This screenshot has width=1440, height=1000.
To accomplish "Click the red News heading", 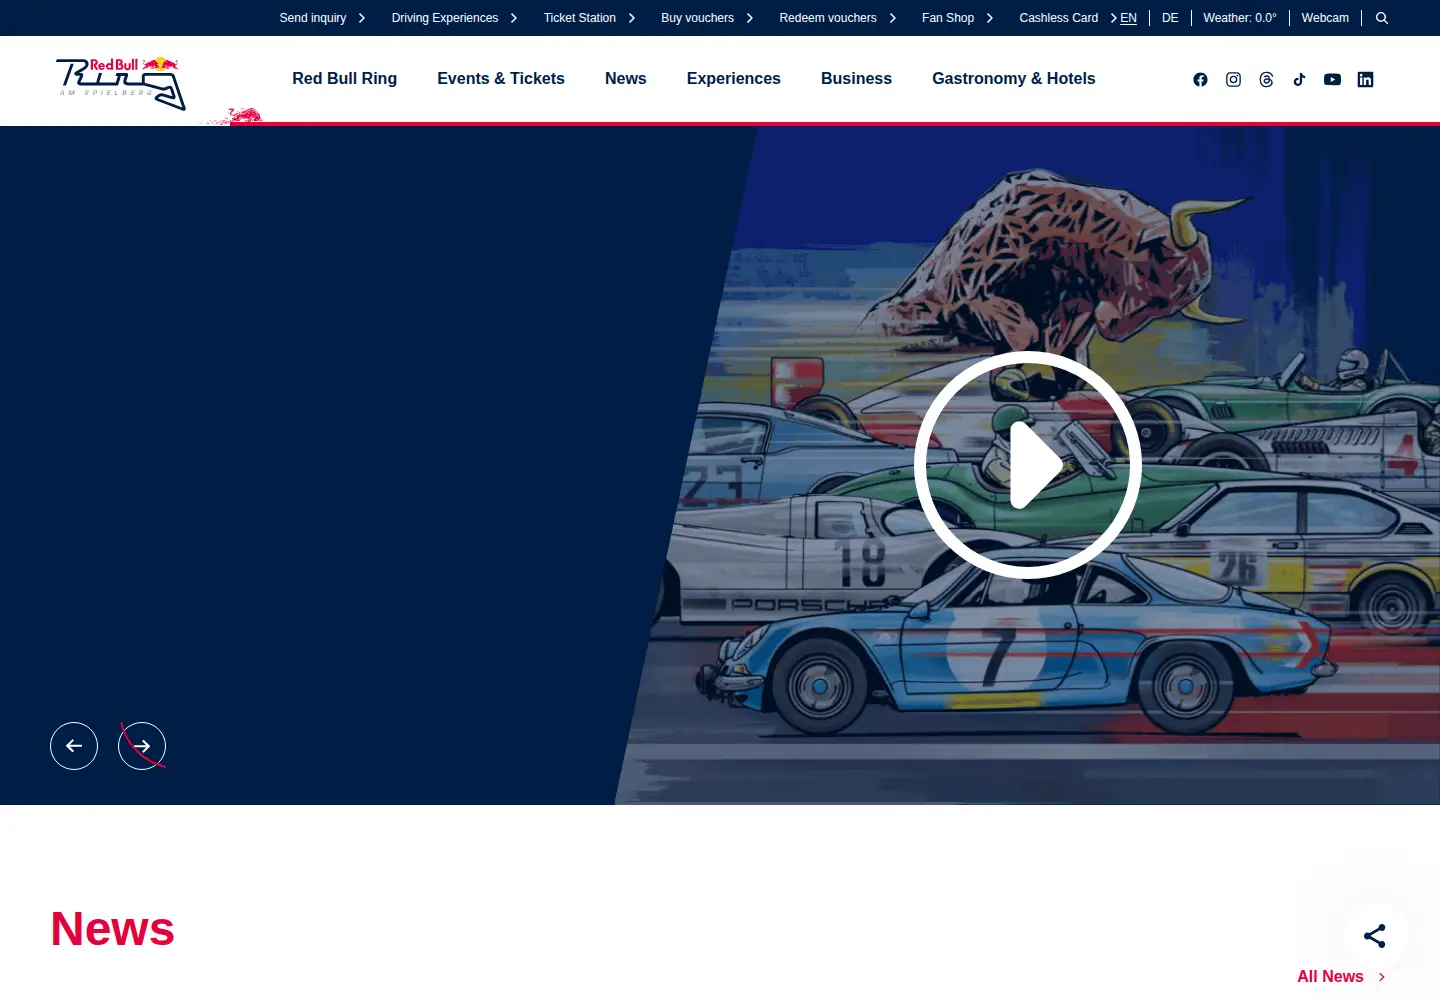I will pos(112,929).
